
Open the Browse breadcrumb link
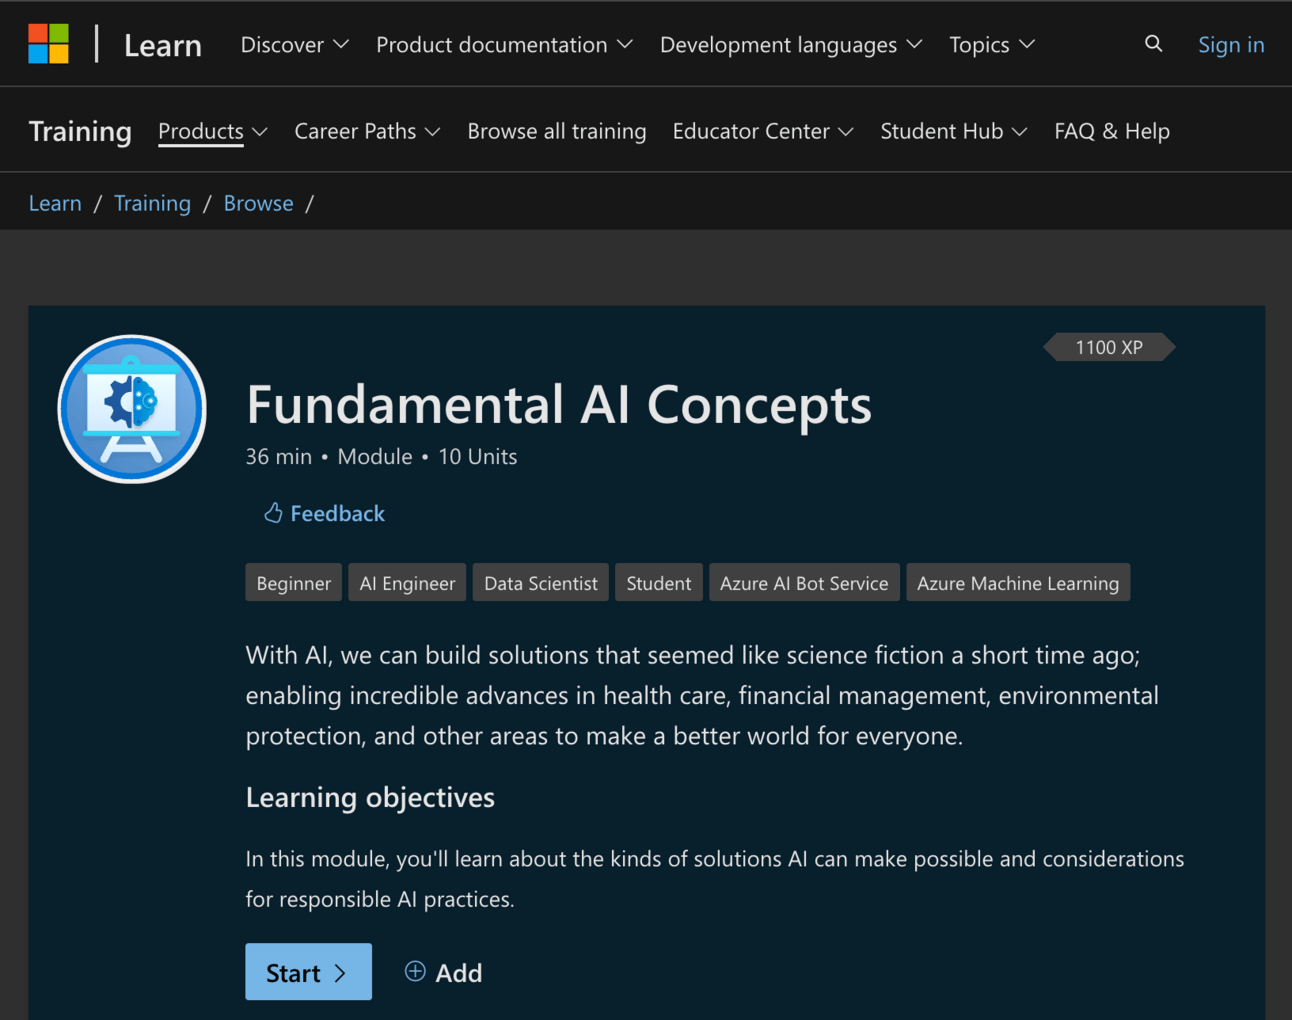click(258, 203)
